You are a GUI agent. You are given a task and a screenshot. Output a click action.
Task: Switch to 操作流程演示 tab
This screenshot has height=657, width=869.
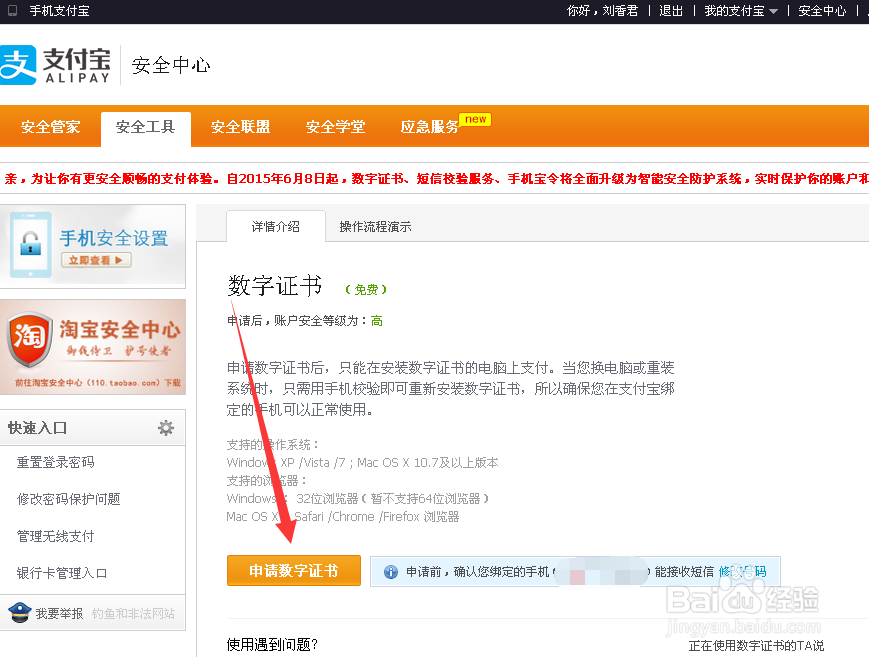pos(375,226)
